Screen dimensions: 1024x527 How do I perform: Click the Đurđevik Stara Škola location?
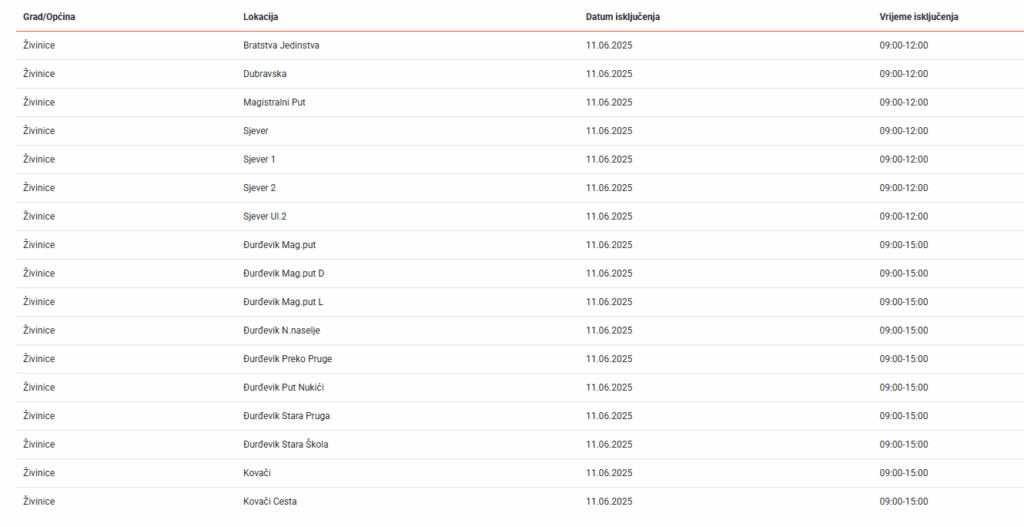coord(285,444)
